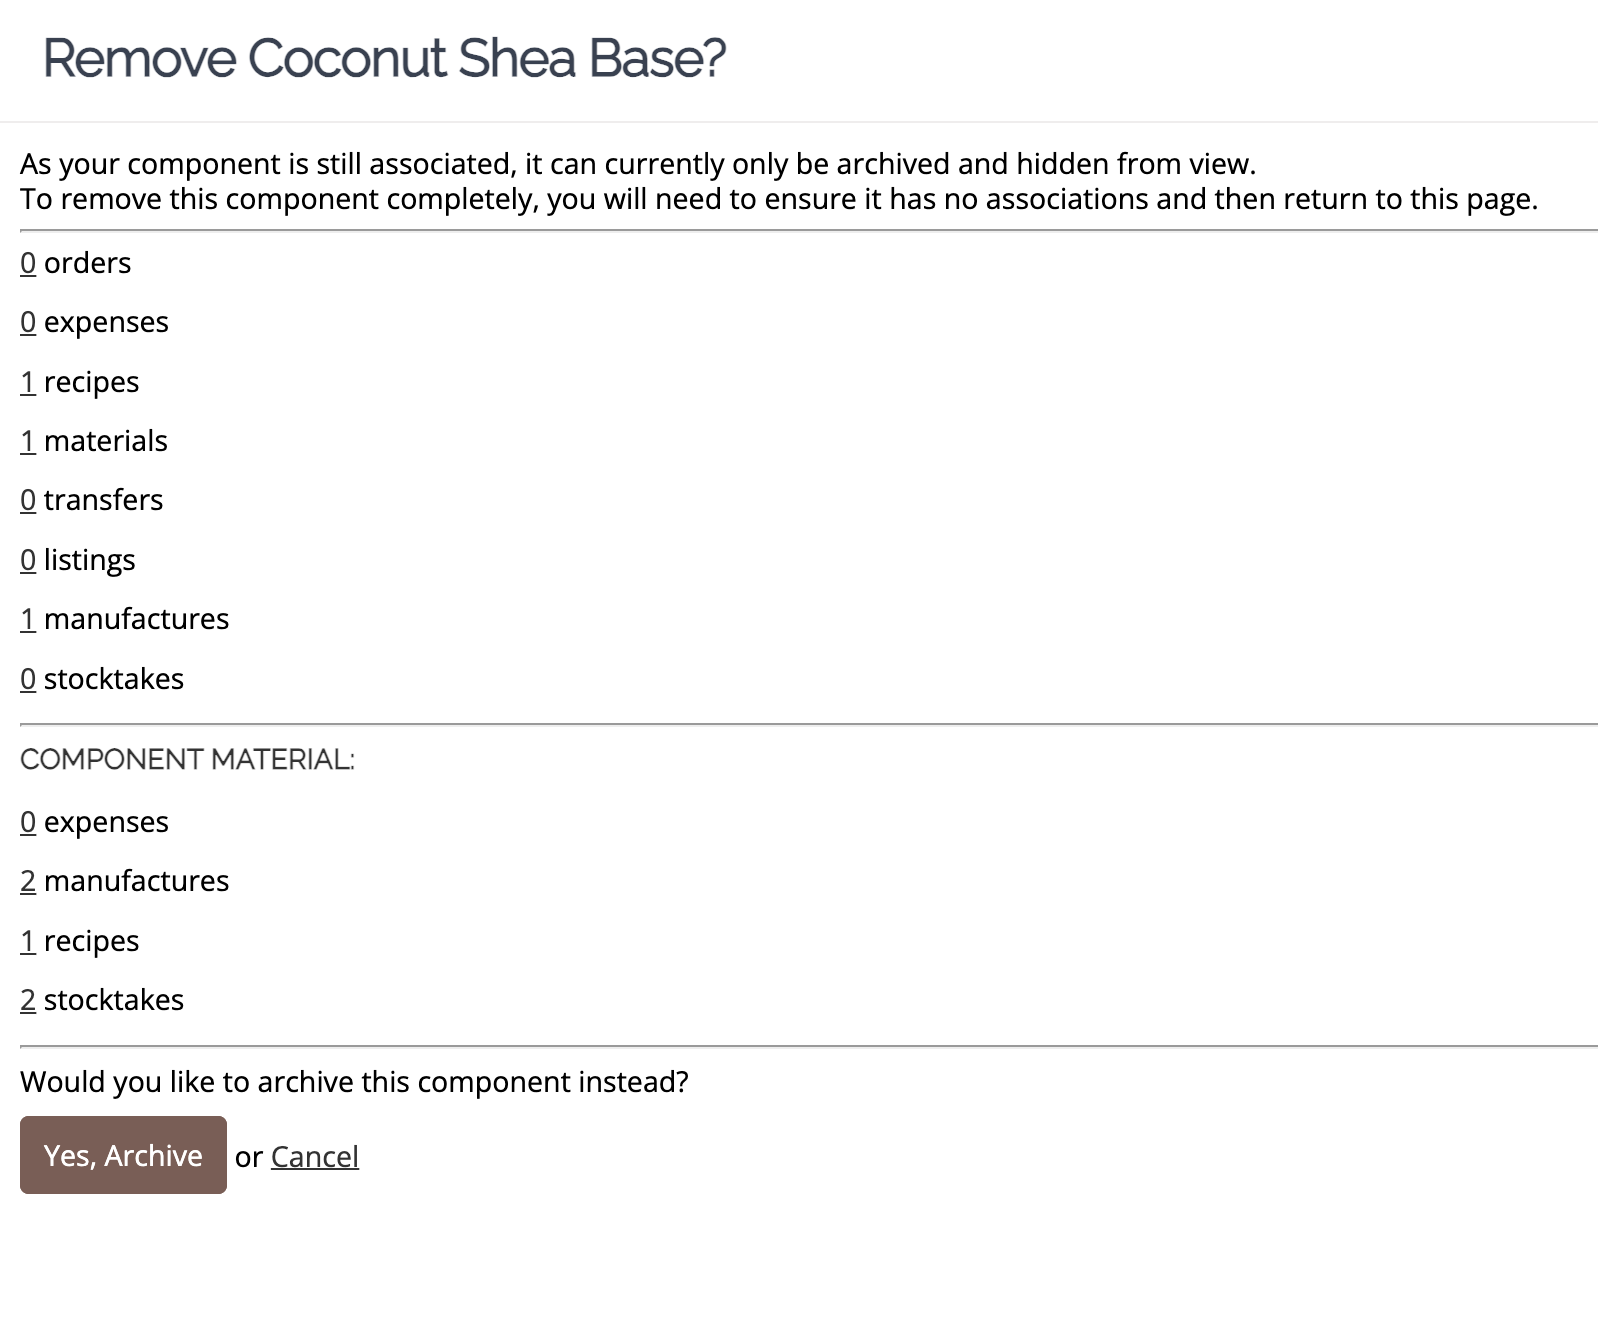View the 2 manufactures count link
The height and width of the screenshot is (1318, 1598).
(28, 881)
